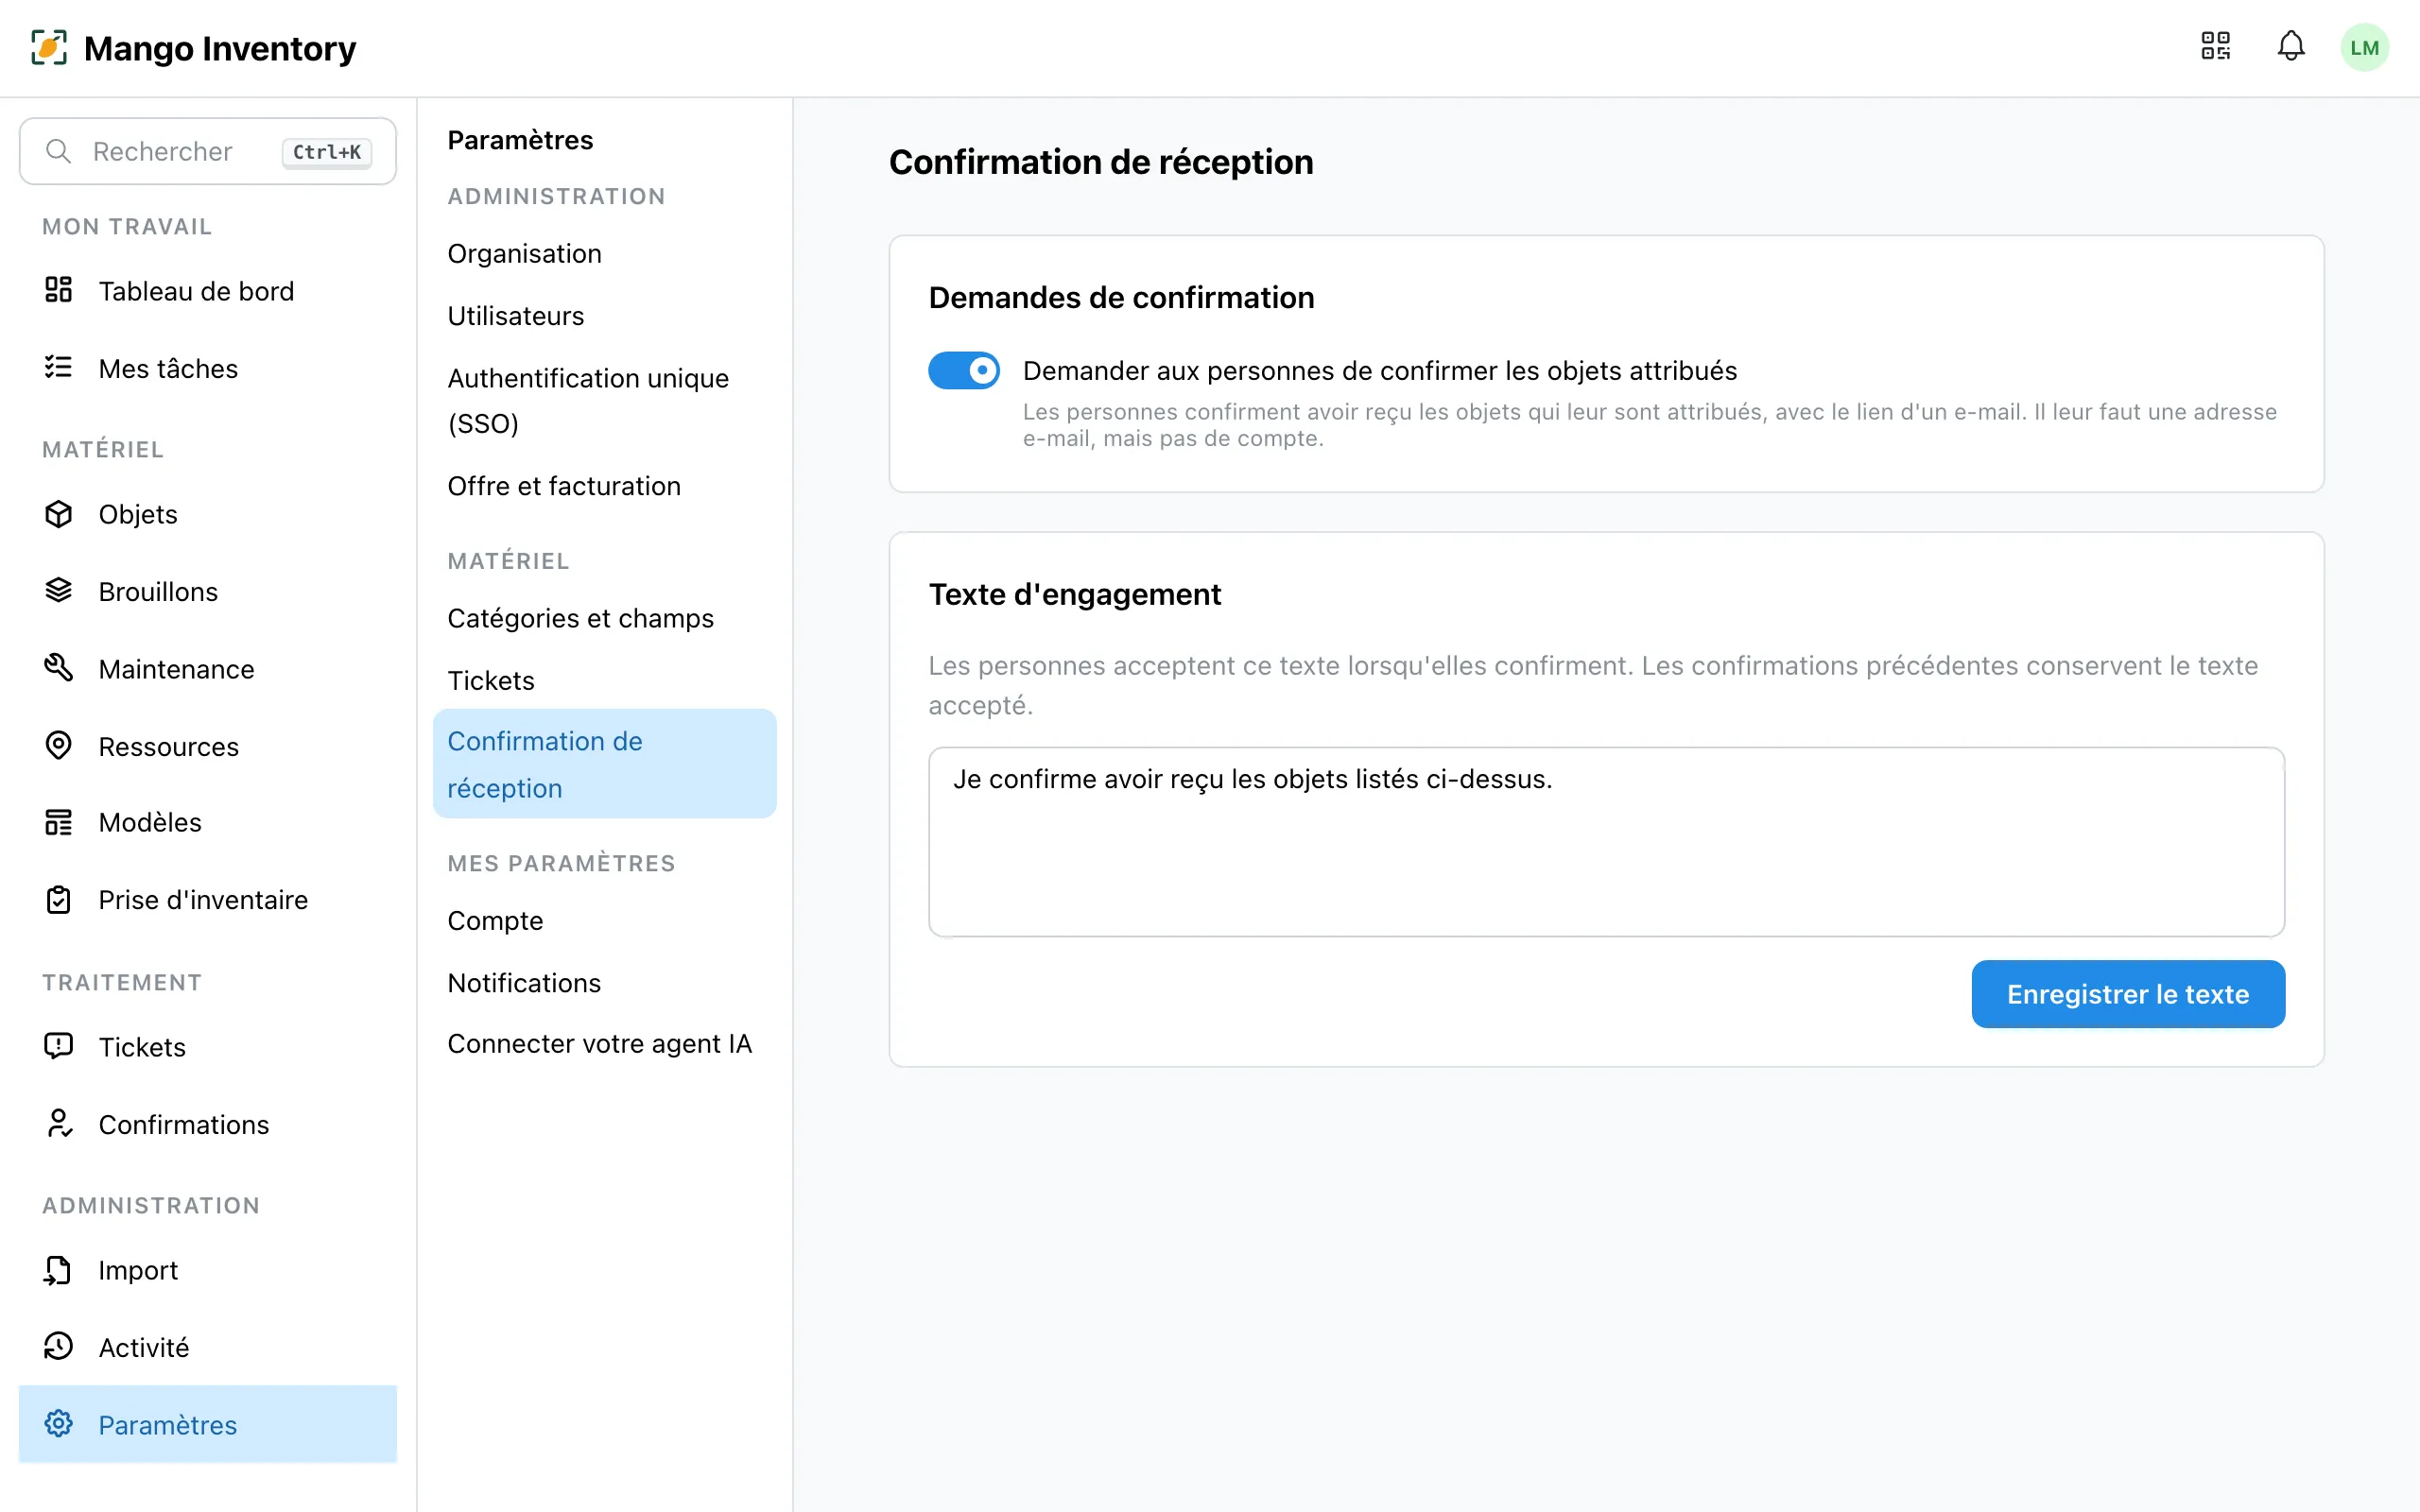Open the LM user avatar menu
Screen dimensions: 2420x1512
pyautogui.click(x=2364, y=47)
